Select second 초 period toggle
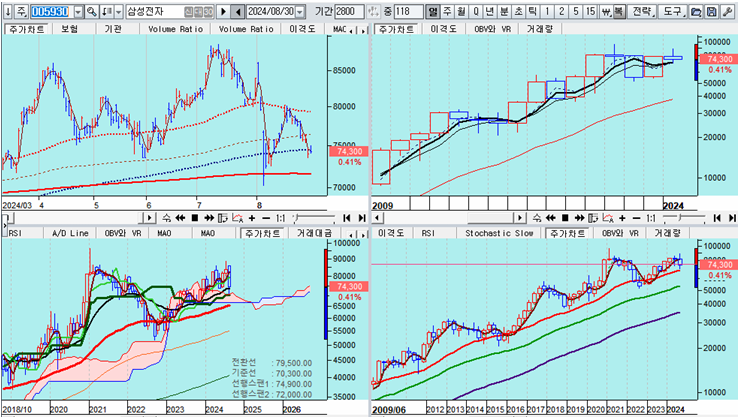 point(518,11)
